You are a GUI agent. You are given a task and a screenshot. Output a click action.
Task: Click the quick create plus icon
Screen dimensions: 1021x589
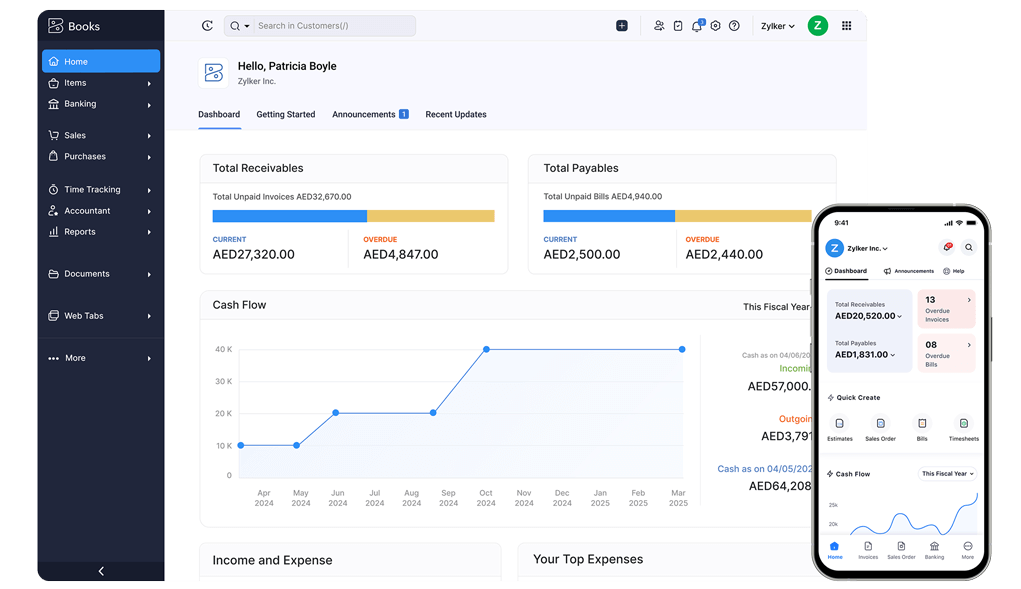(622, 26)
